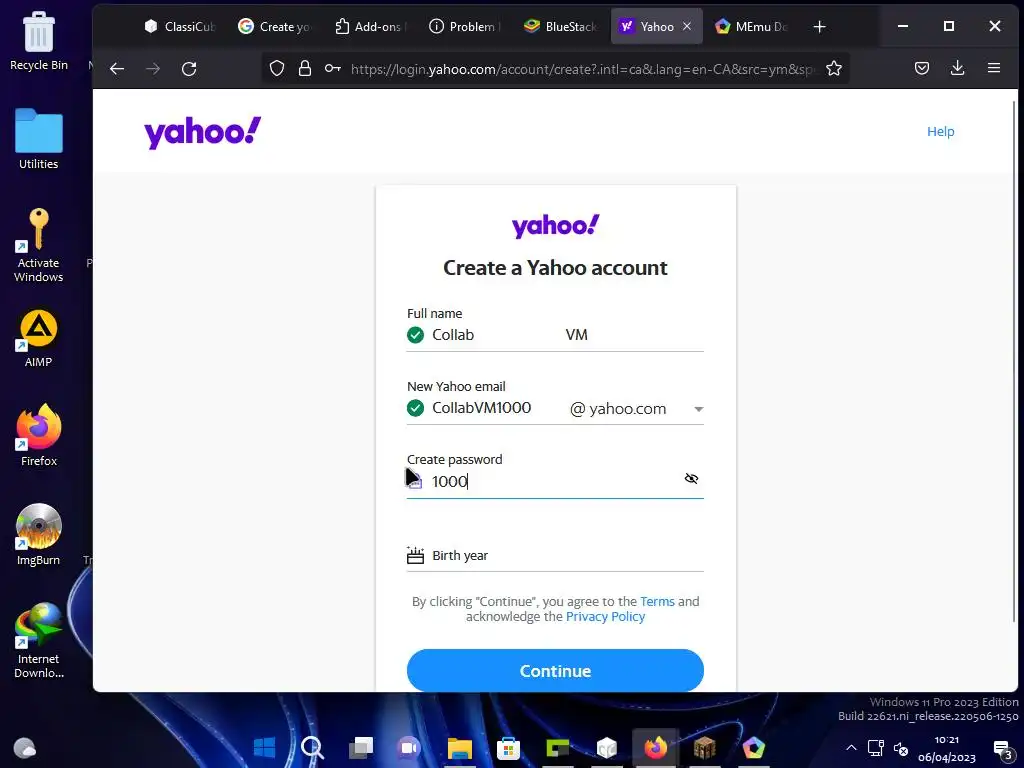Screen dimensions: 1024x768
Task: Minimize the Firefox window
Action: pyautogui.click(x=903, y=26)
